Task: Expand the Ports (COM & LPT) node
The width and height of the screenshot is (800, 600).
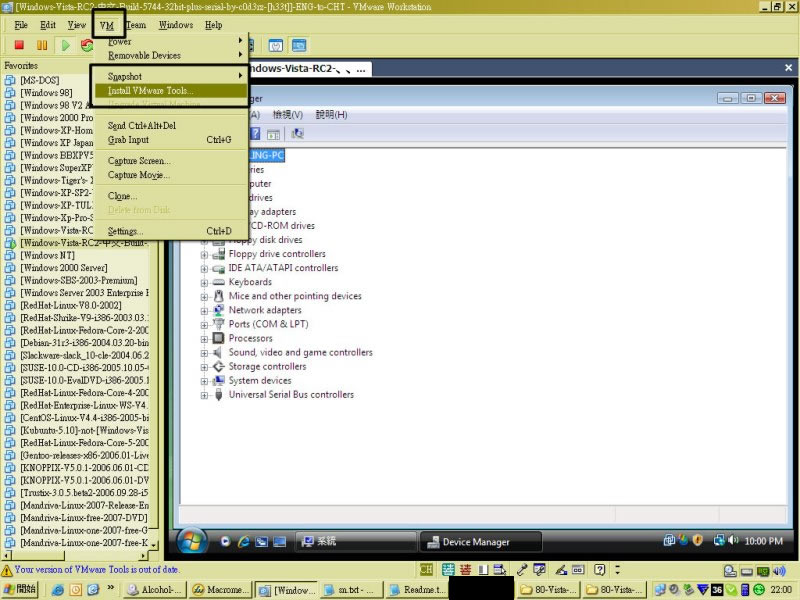Action: pos(204,324)
